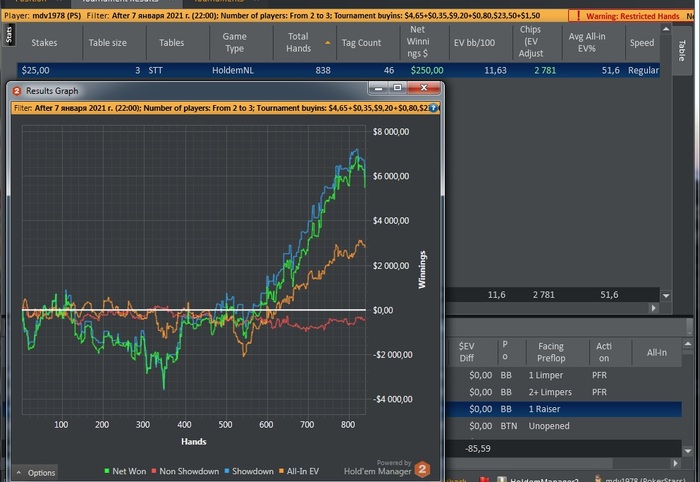700x482 pixels.
Task: Click the HoldemNL game type cell
Action: [x=233, y=71]
